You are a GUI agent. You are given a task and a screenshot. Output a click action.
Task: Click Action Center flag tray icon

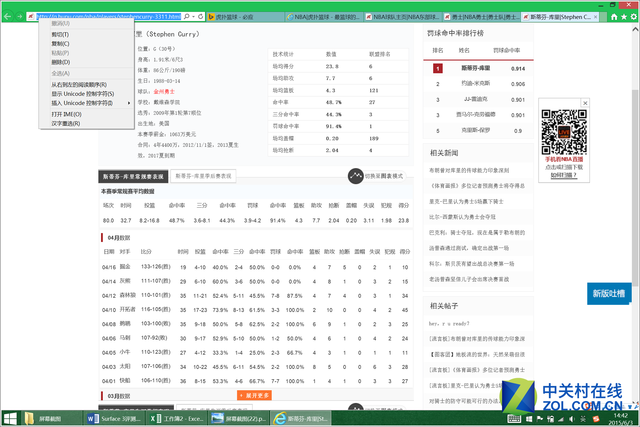540,419
